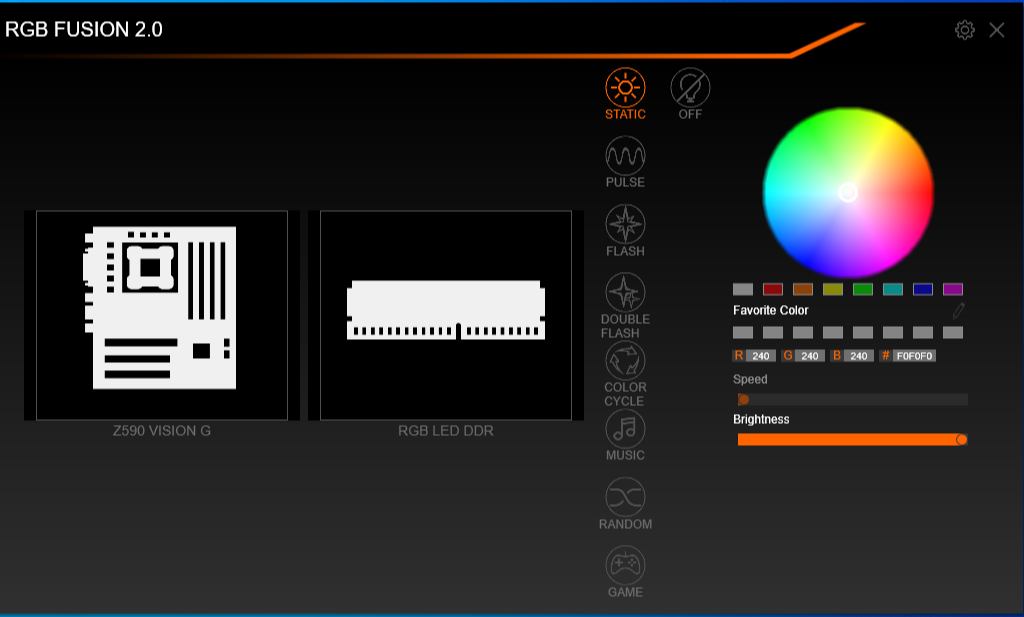Screen dimensions: 1024x617
Task: Pick the gray preset color swatch
Action: (x=743, y=289)
